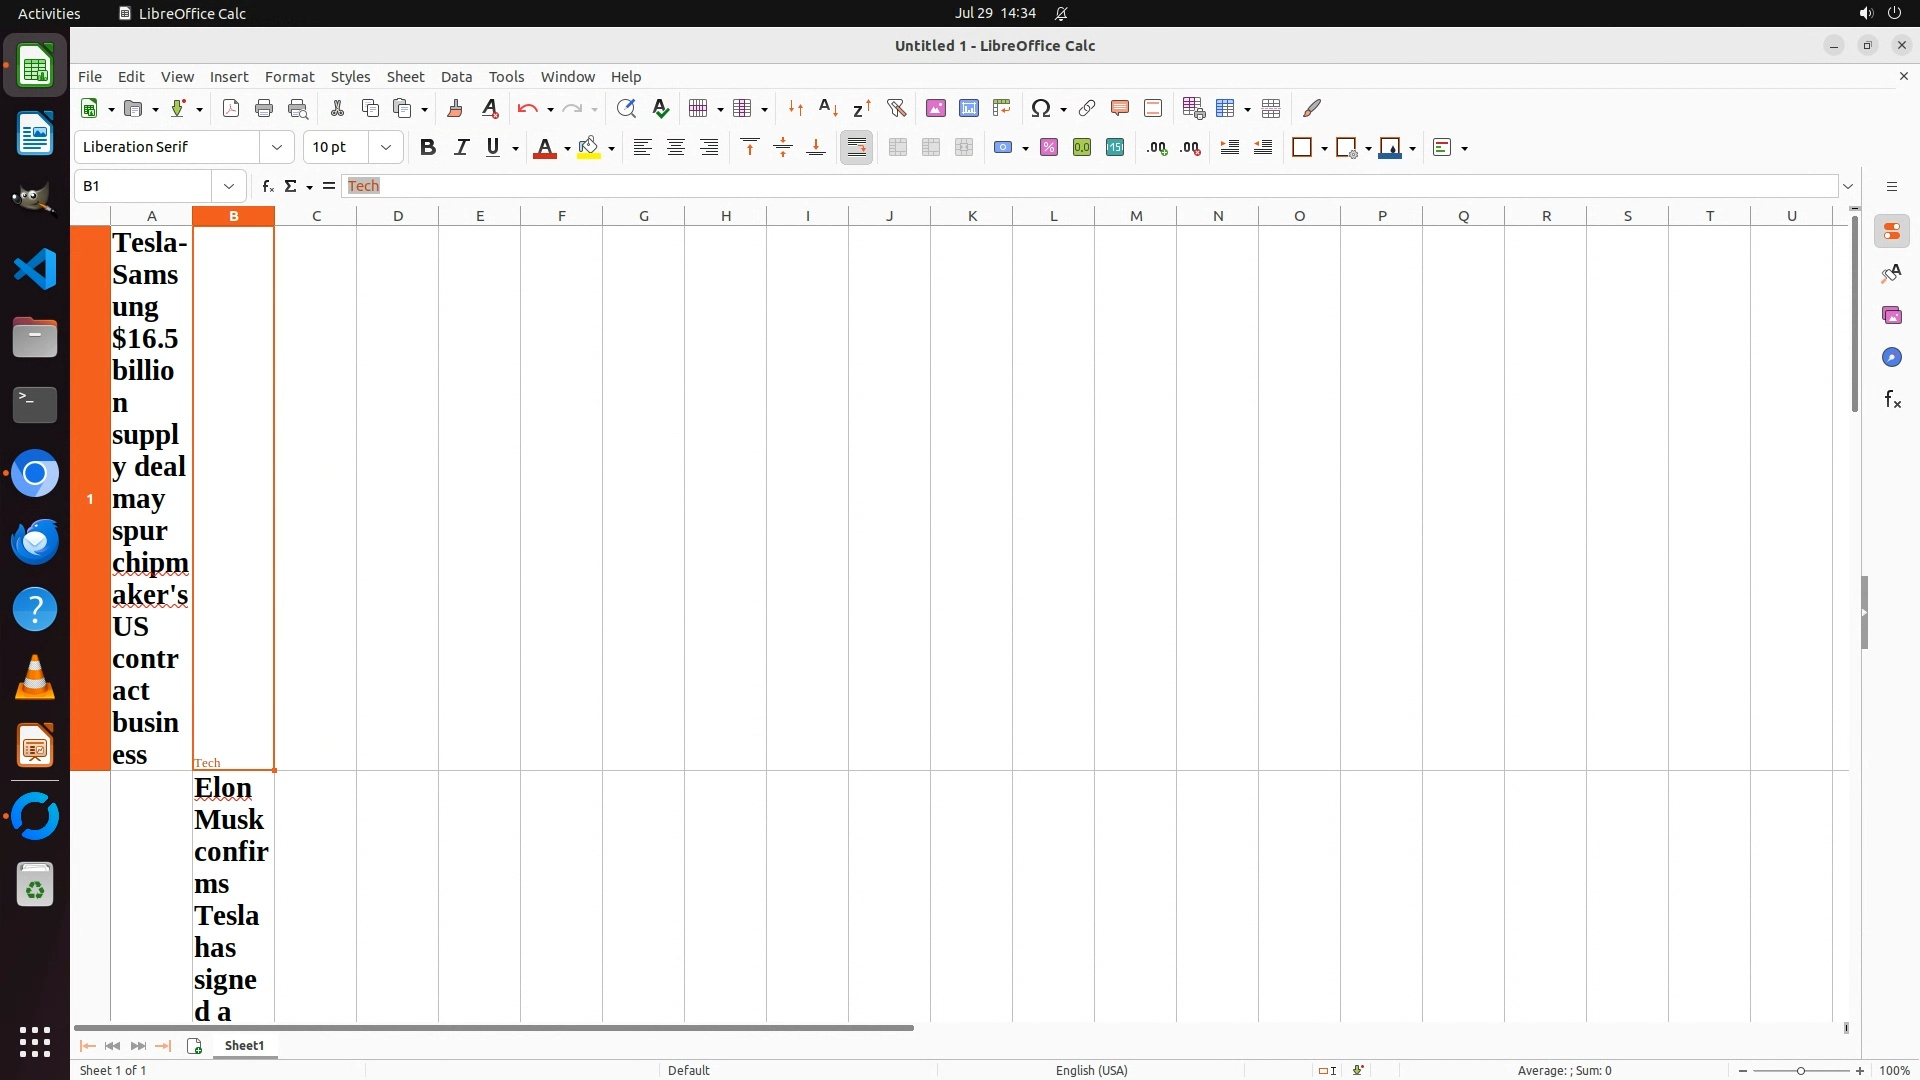1920x1080 pixels.
Task: Toggle the Wrap Text button
Action: [x=857, y=147]
